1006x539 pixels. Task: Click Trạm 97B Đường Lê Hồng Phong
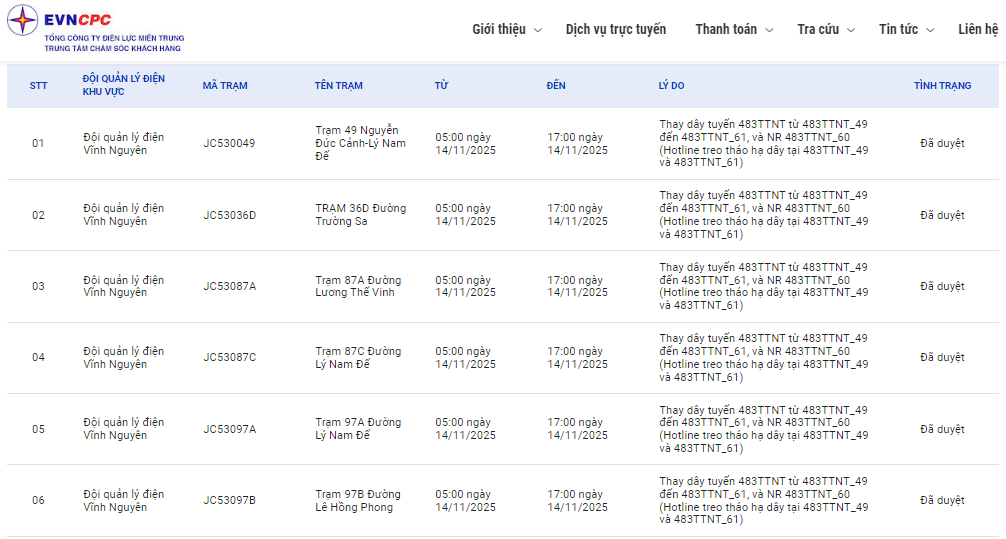[x=357, y=500]
